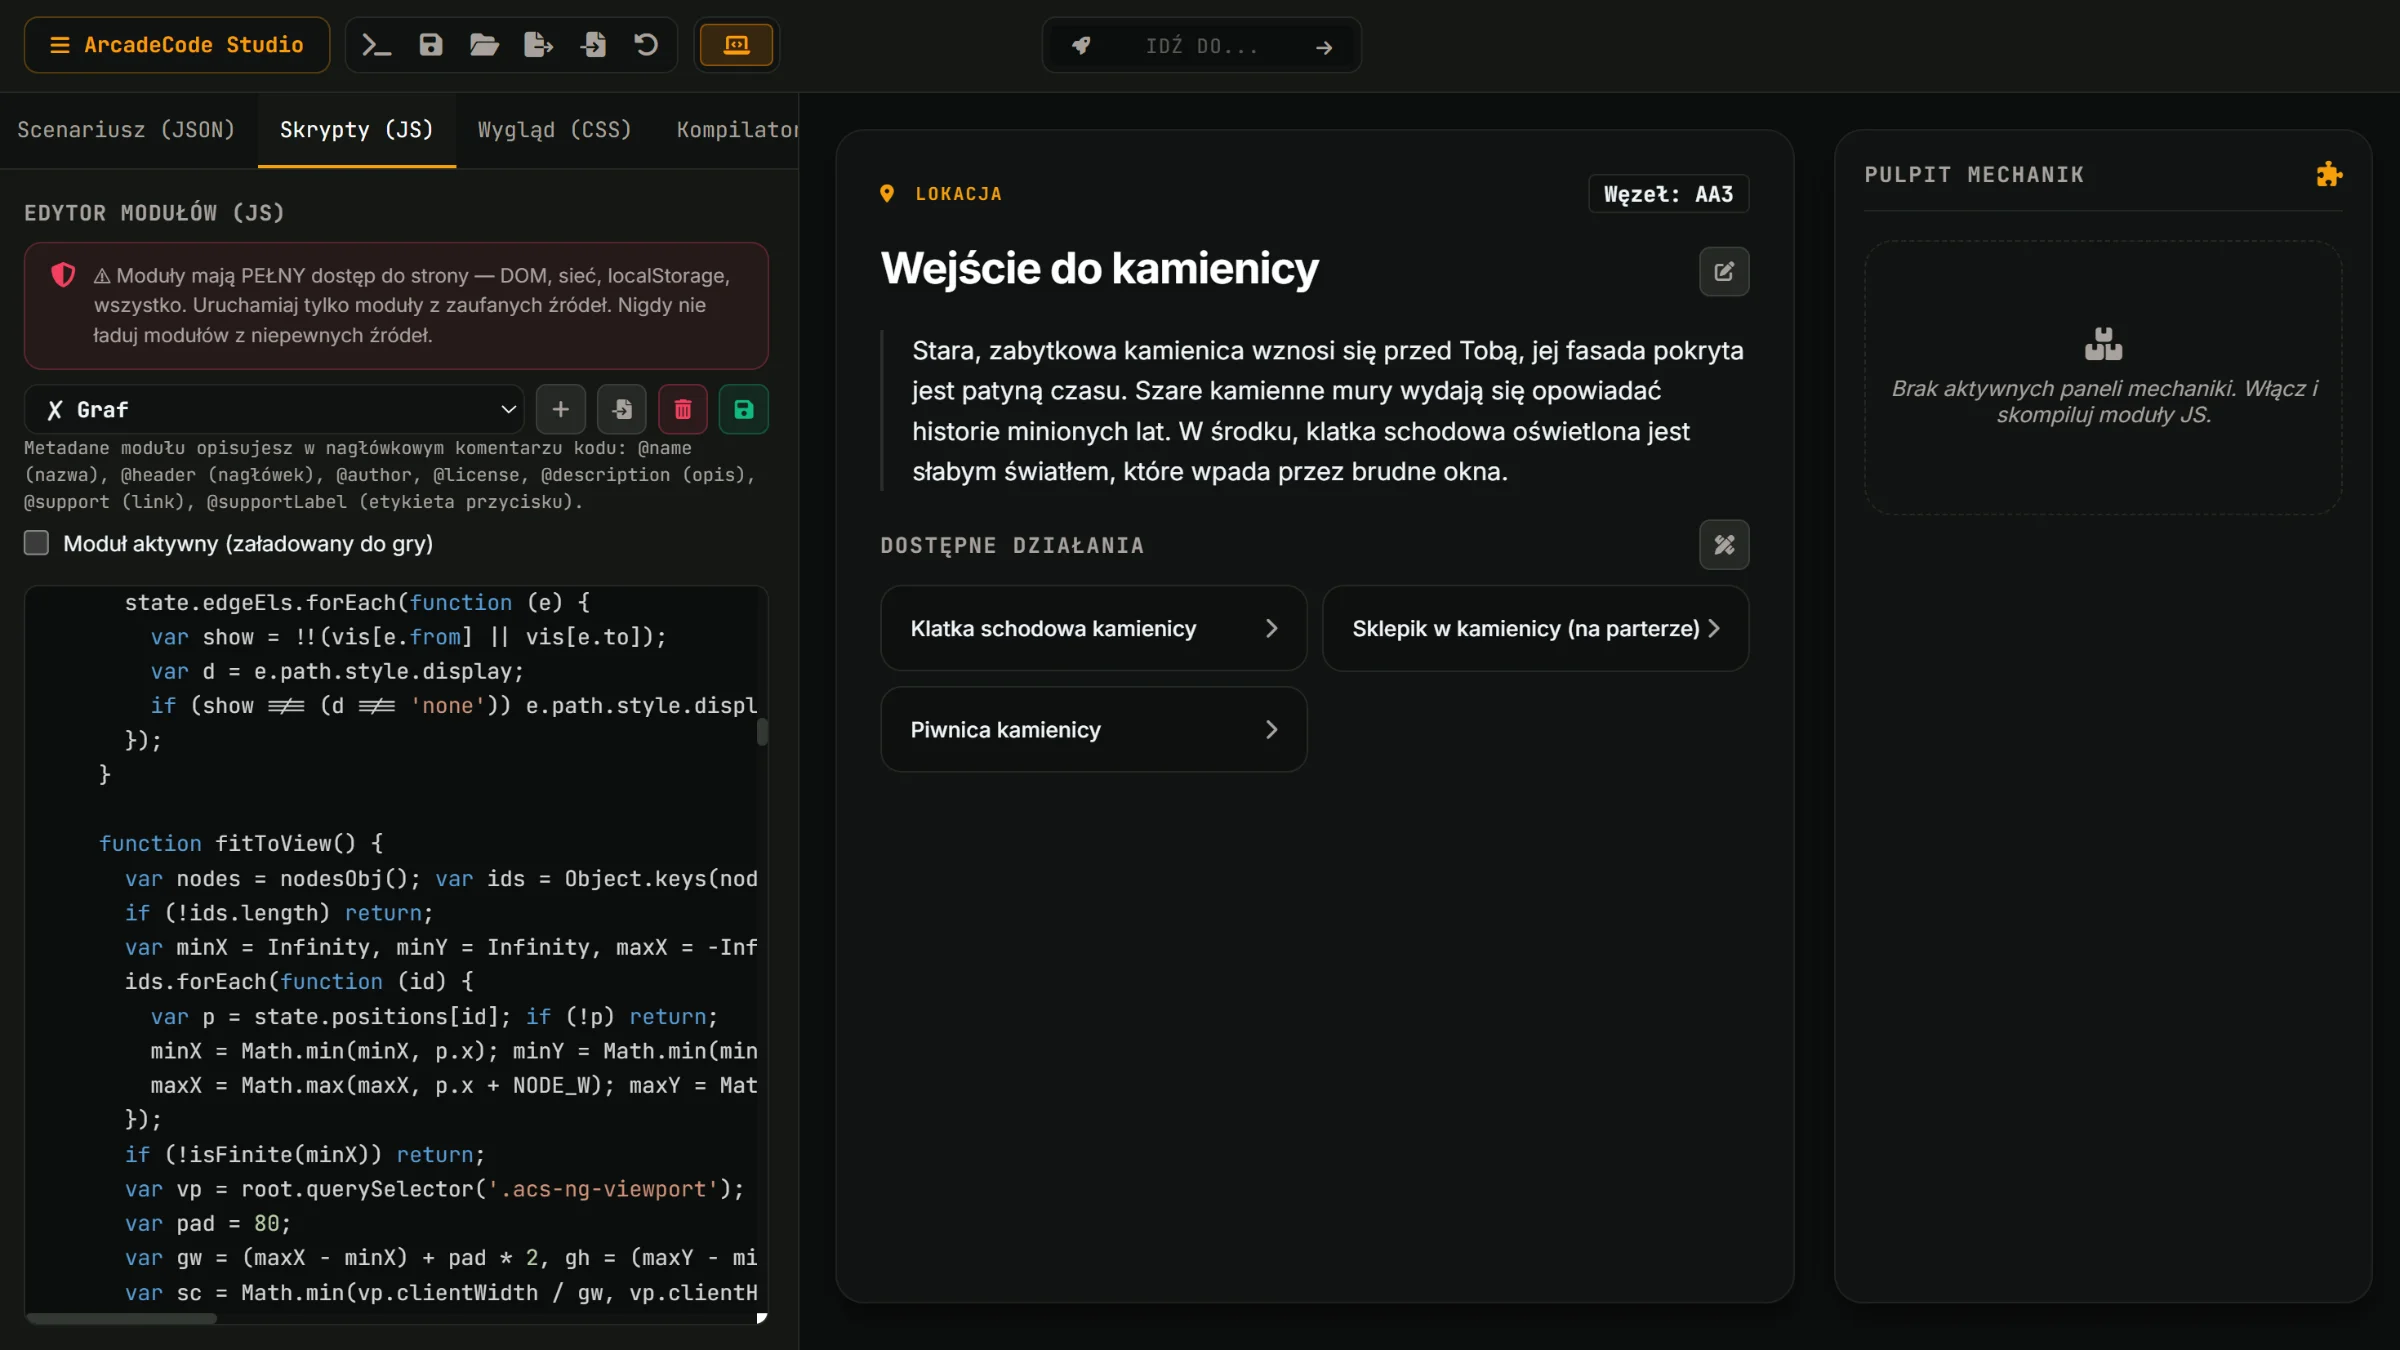Click the save floppy disk toolbar icon

(x=430, y=45)
